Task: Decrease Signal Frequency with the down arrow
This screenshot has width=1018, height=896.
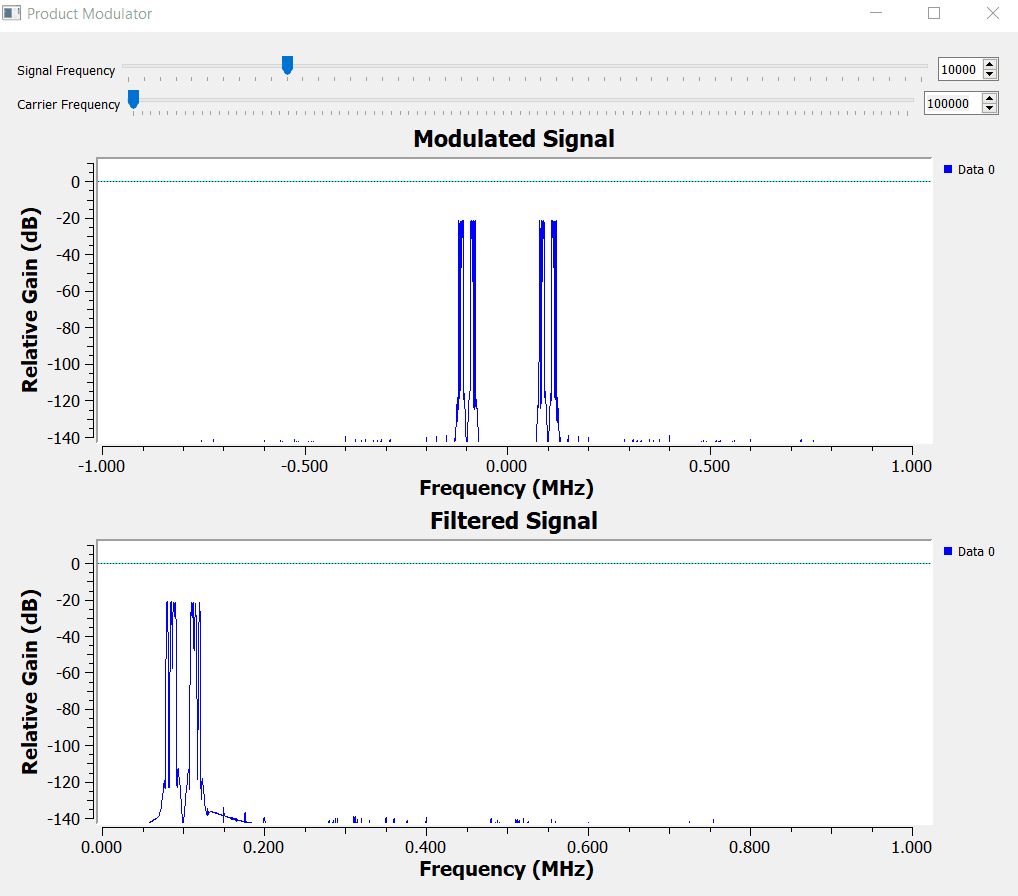Action: tap(990, 75)
